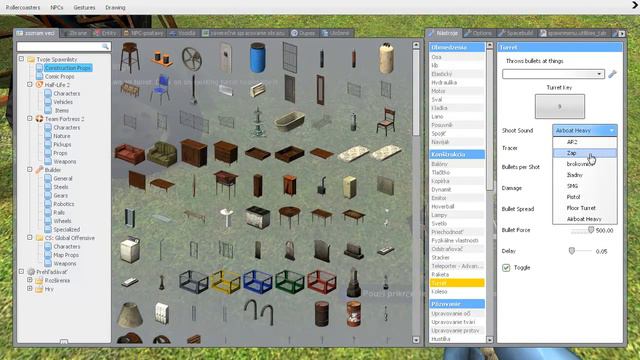Spawn the white radiator prop
Viewport: 640px width, 360px height.
tap(162, 314)
